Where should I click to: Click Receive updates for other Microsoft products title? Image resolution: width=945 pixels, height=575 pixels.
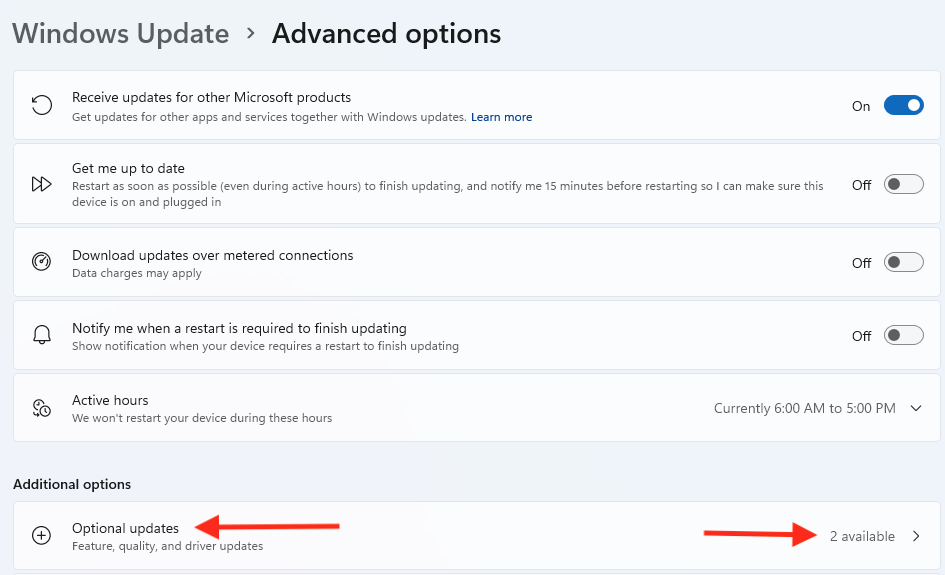point(212,97)
